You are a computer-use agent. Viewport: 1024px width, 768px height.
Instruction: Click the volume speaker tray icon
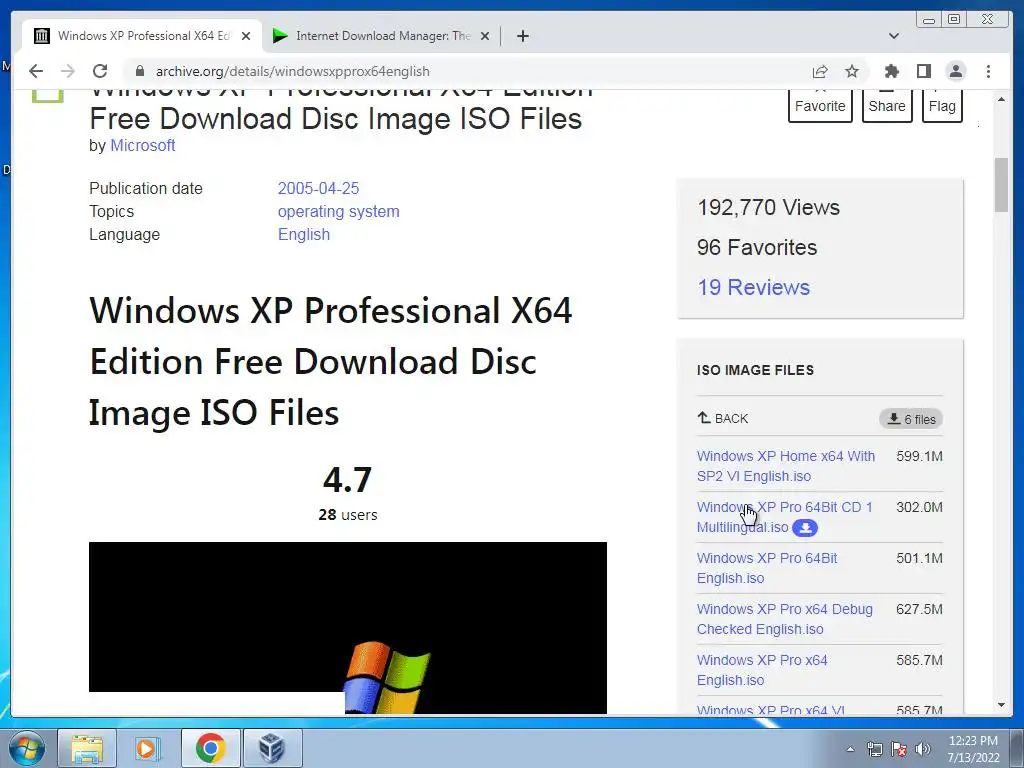[923, 749]
